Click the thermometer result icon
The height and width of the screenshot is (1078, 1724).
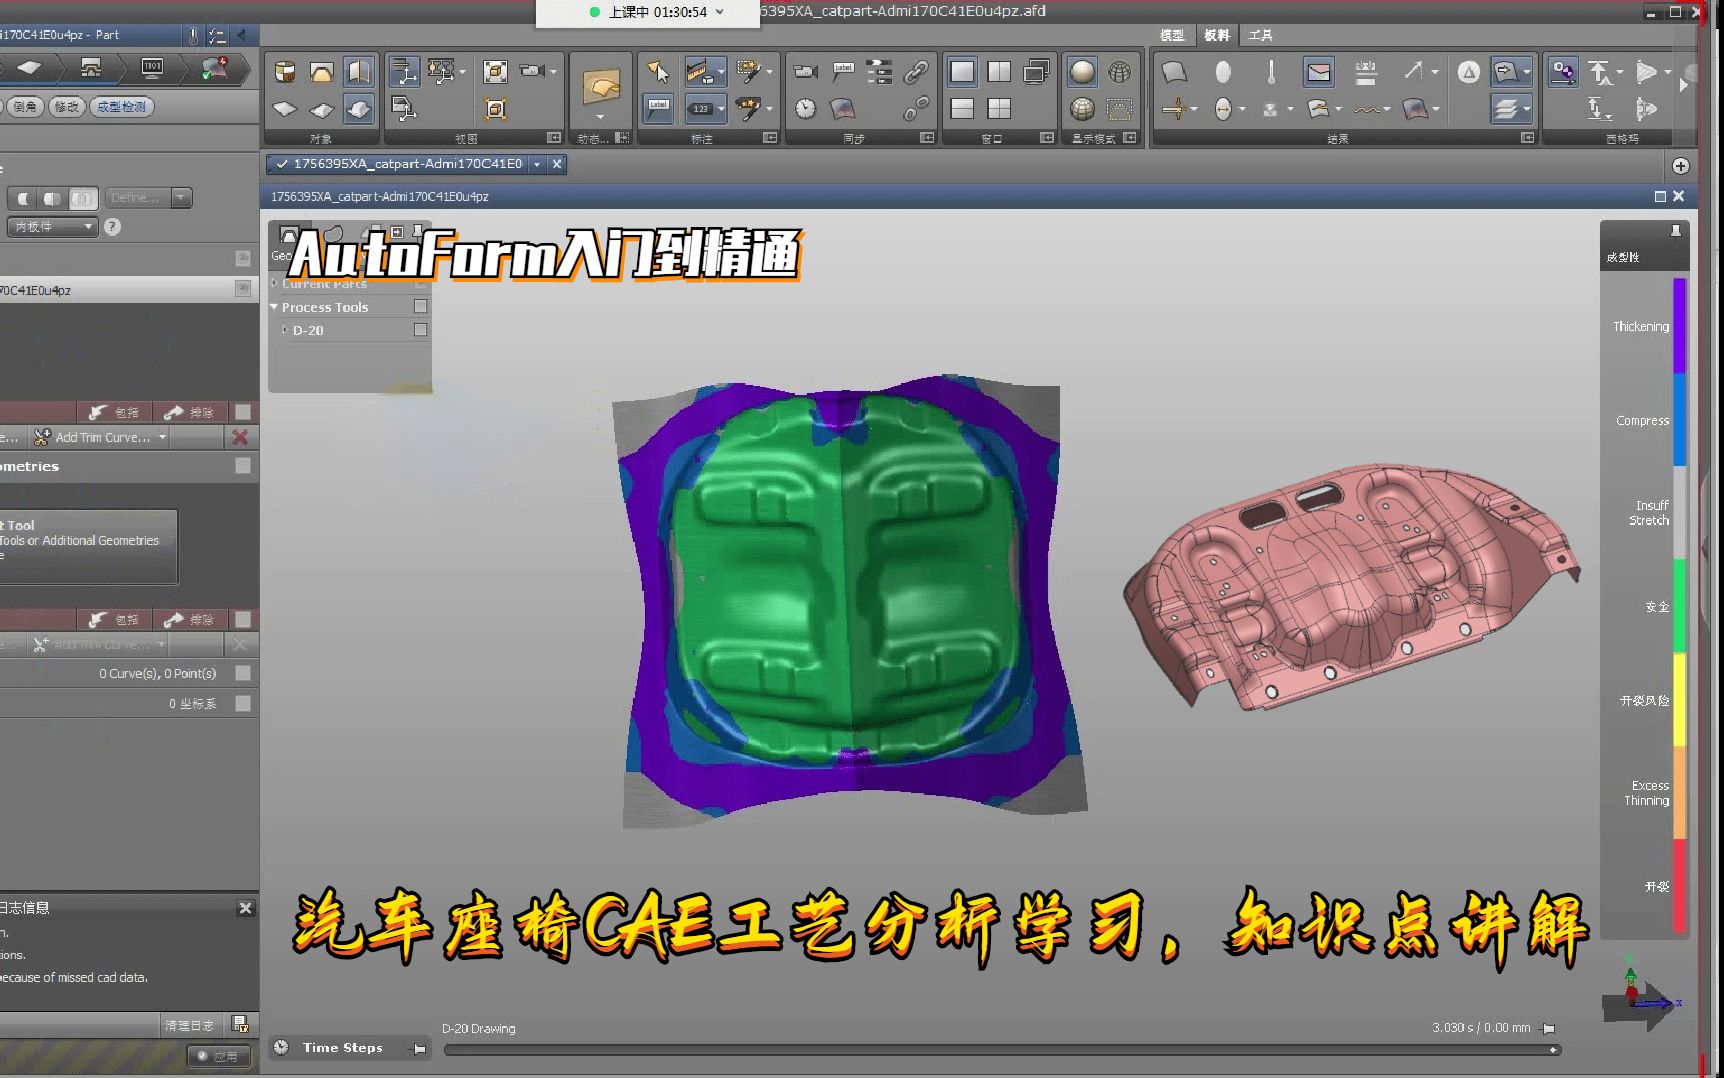(1271, 72)
